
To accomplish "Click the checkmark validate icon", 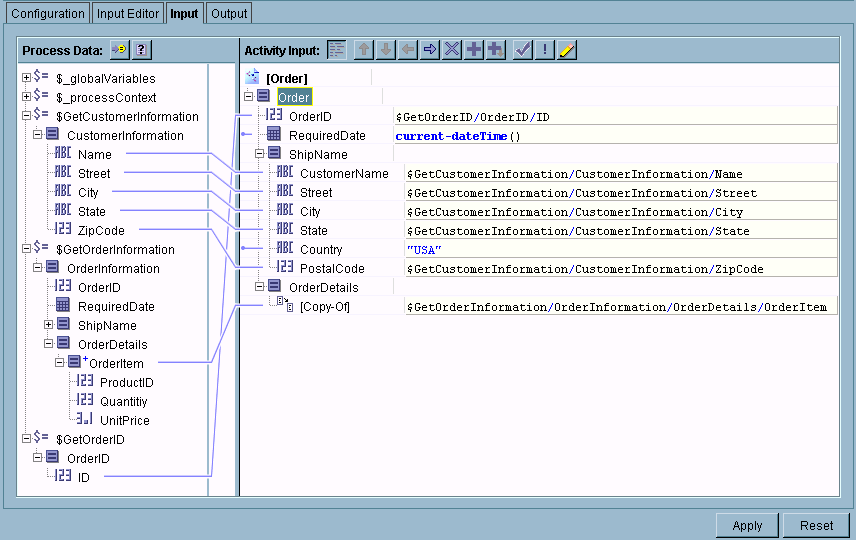I will coord(522,50).
